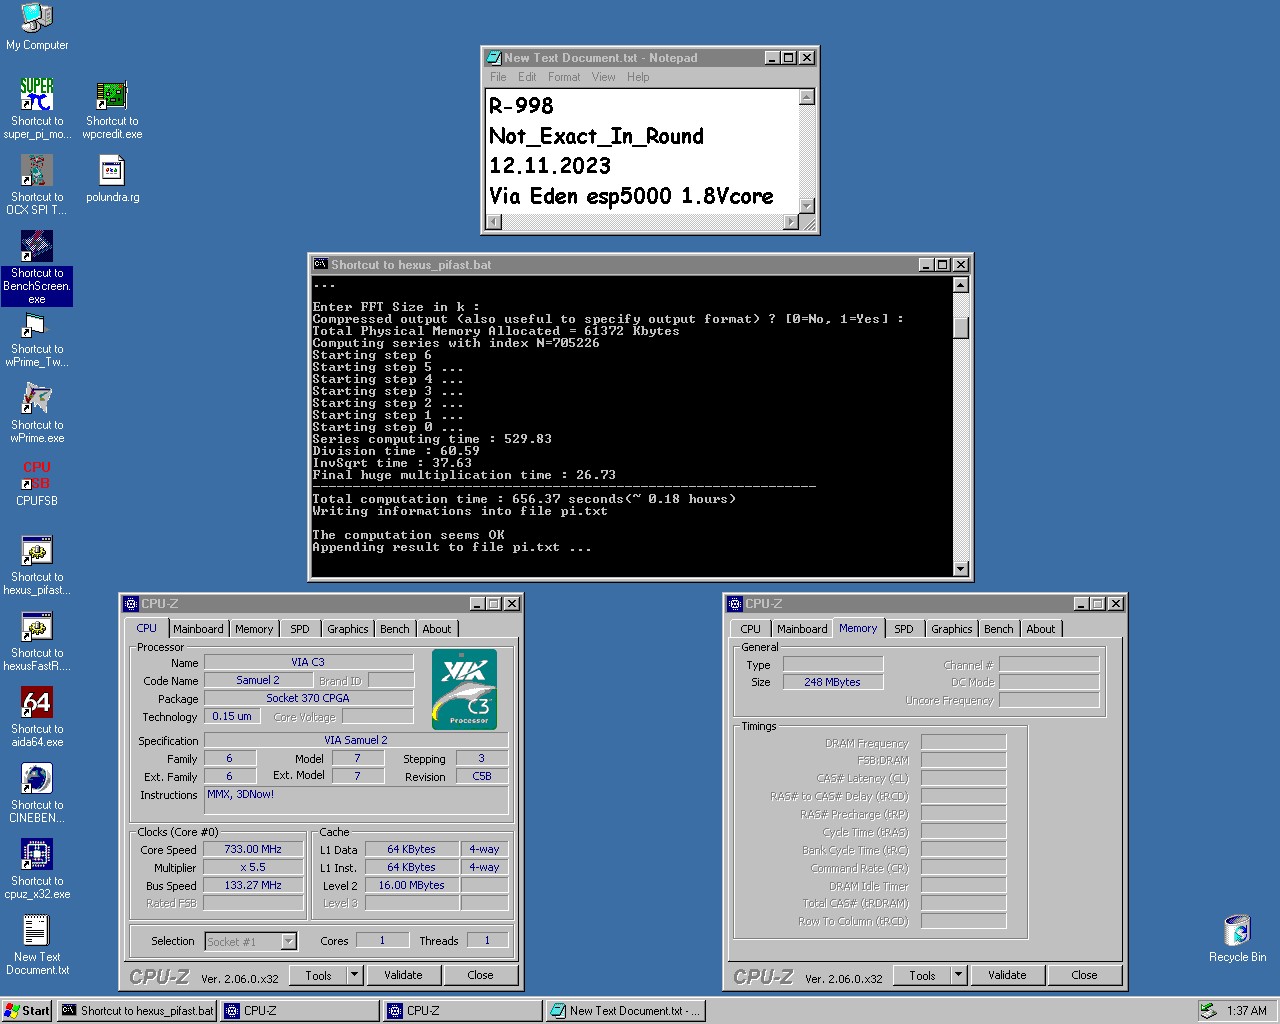Click the VIA C3 processor logo in CPU-Z
Image resolution: width=1280 pixels, height=1024 pixels.
[x=465, y=689]
